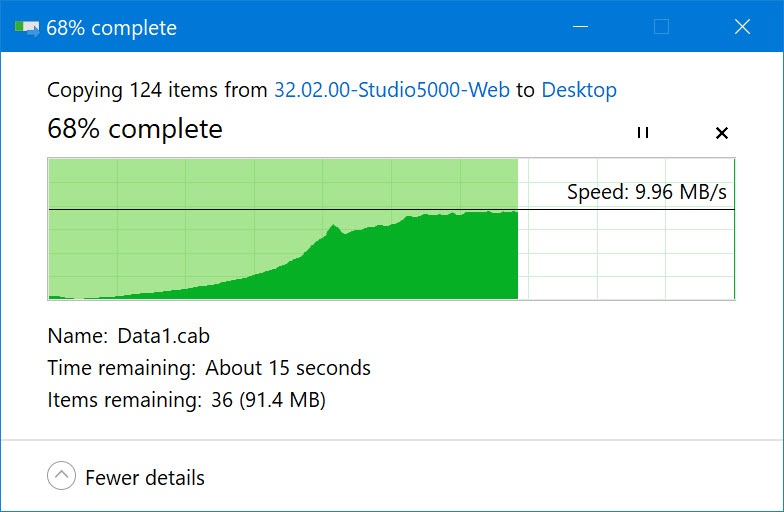Click the 'Copying 124 items from' text
The width and height of the screenshot is (784, 512).
coord(158,90)
